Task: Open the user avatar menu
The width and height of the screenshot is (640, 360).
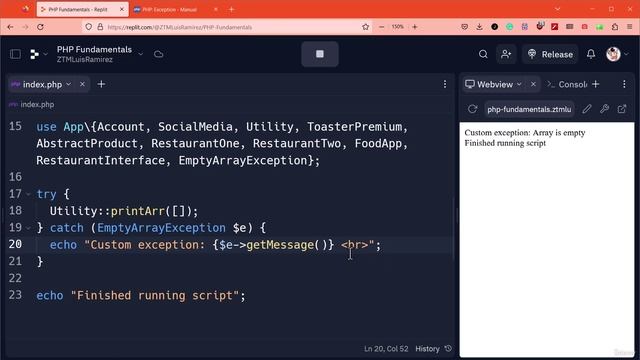Action: click(x=617, y=54)
